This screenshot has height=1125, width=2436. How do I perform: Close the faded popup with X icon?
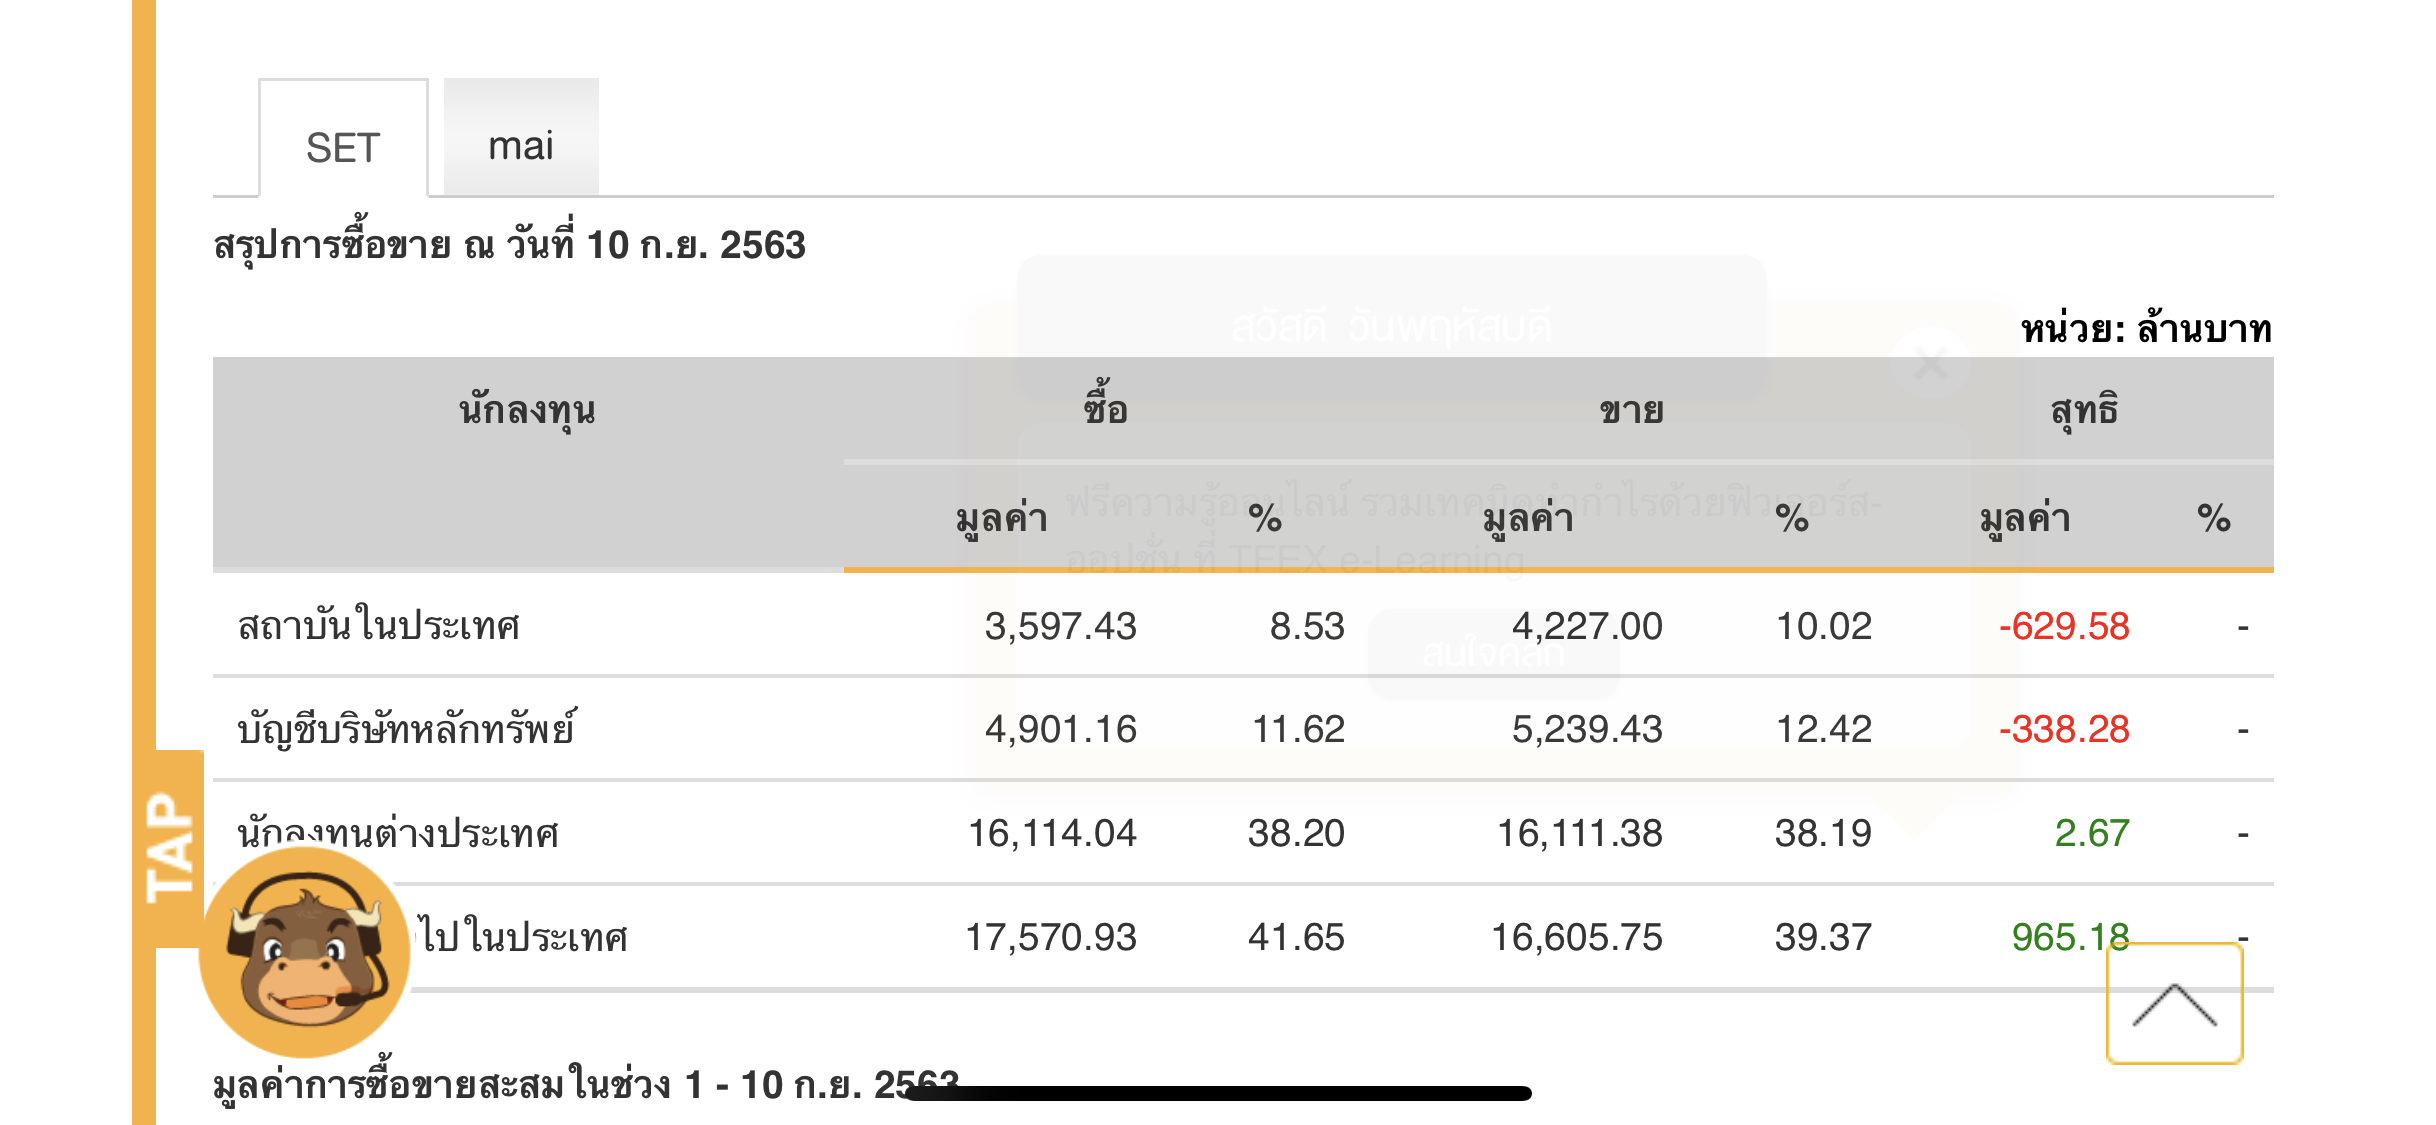[x=1931, y=364]
